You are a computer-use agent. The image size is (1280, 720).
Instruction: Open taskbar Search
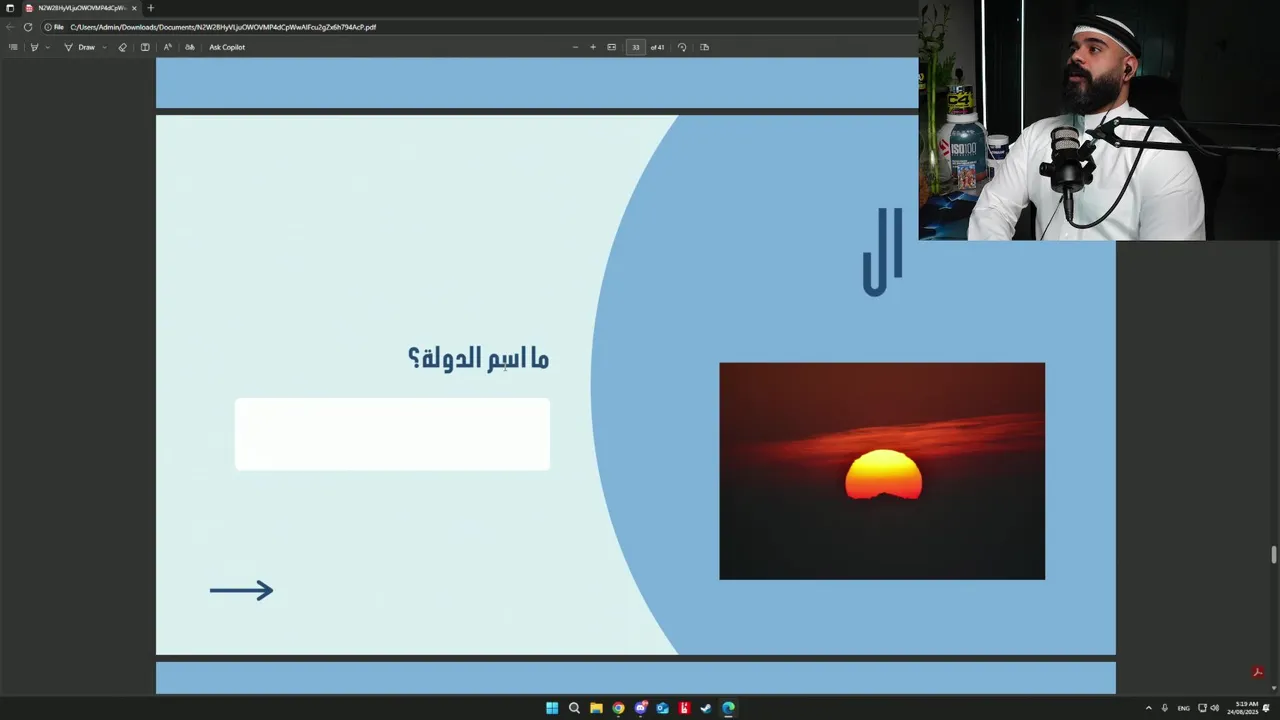click(574, 708)
